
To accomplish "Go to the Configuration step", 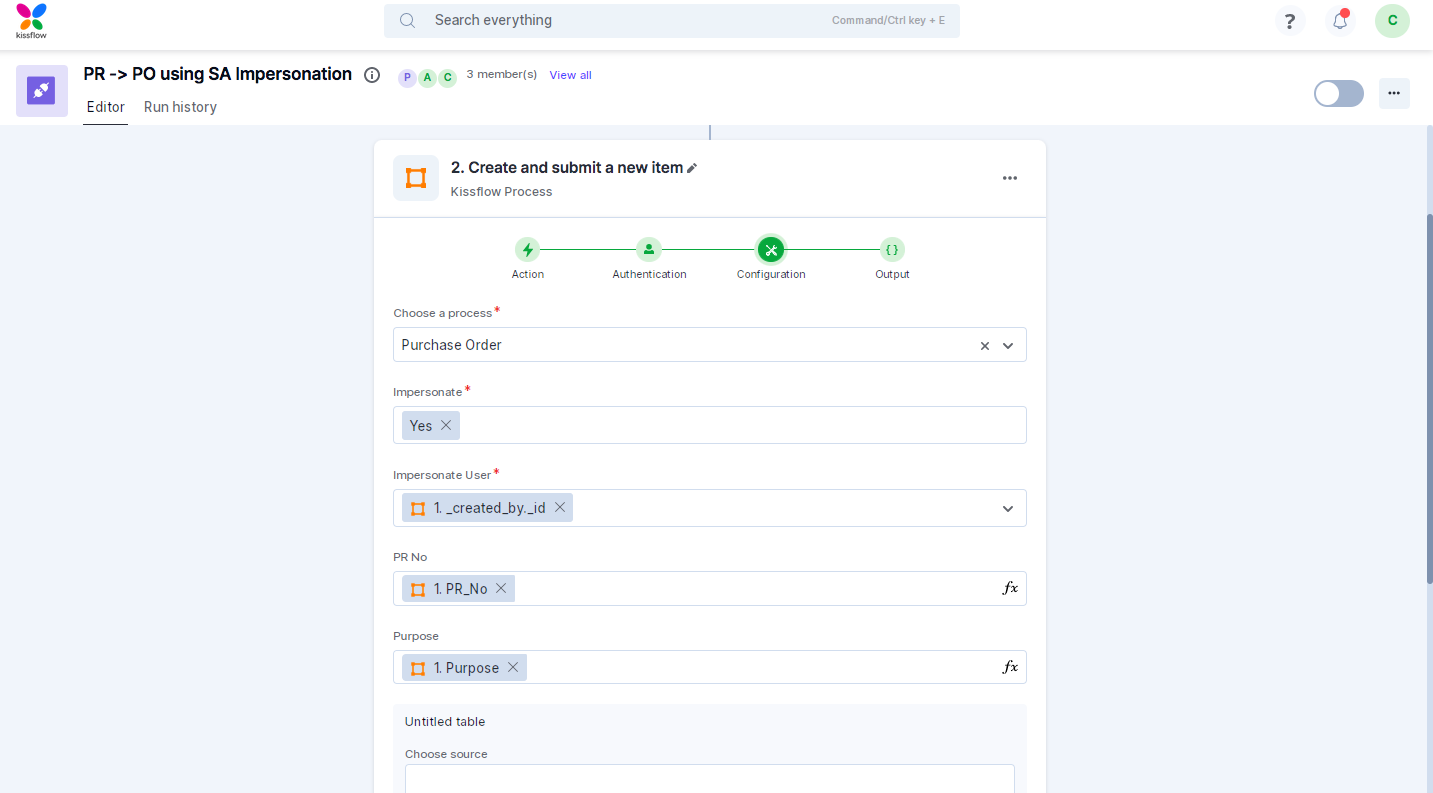I will [771, 250].
